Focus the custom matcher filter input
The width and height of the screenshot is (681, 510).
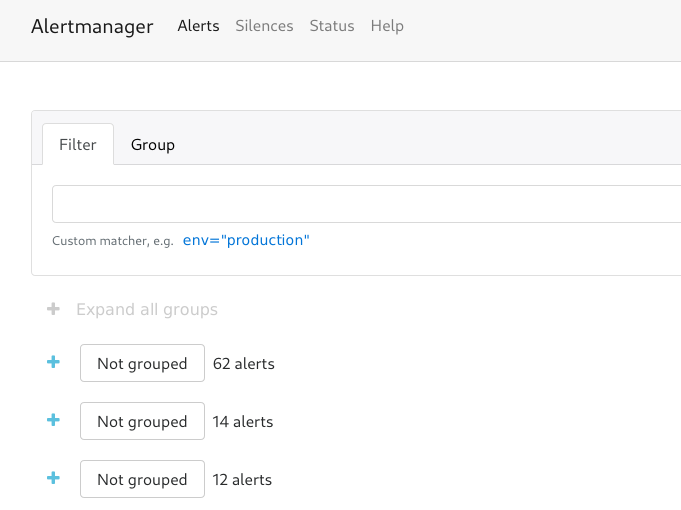pos(367,204)
